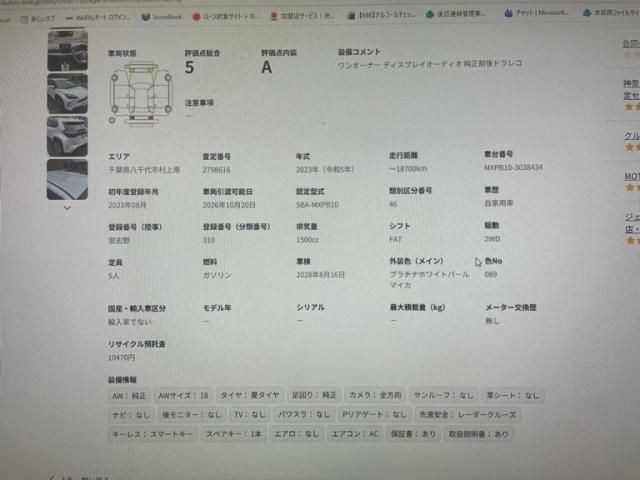Click the MOT link in the right sidebar
This screenshot has width=640, height=480.
pyautogui.click(x=632, y=176)
